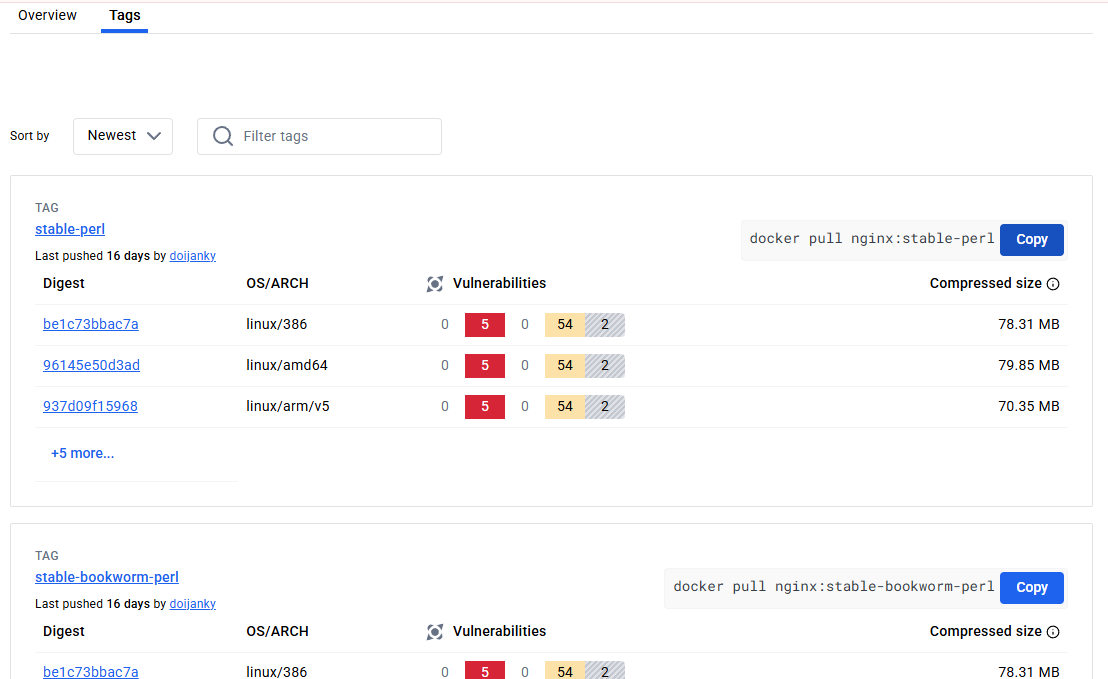Click Compressed size info icon for stable-perl

click(x=1053, y=284)
